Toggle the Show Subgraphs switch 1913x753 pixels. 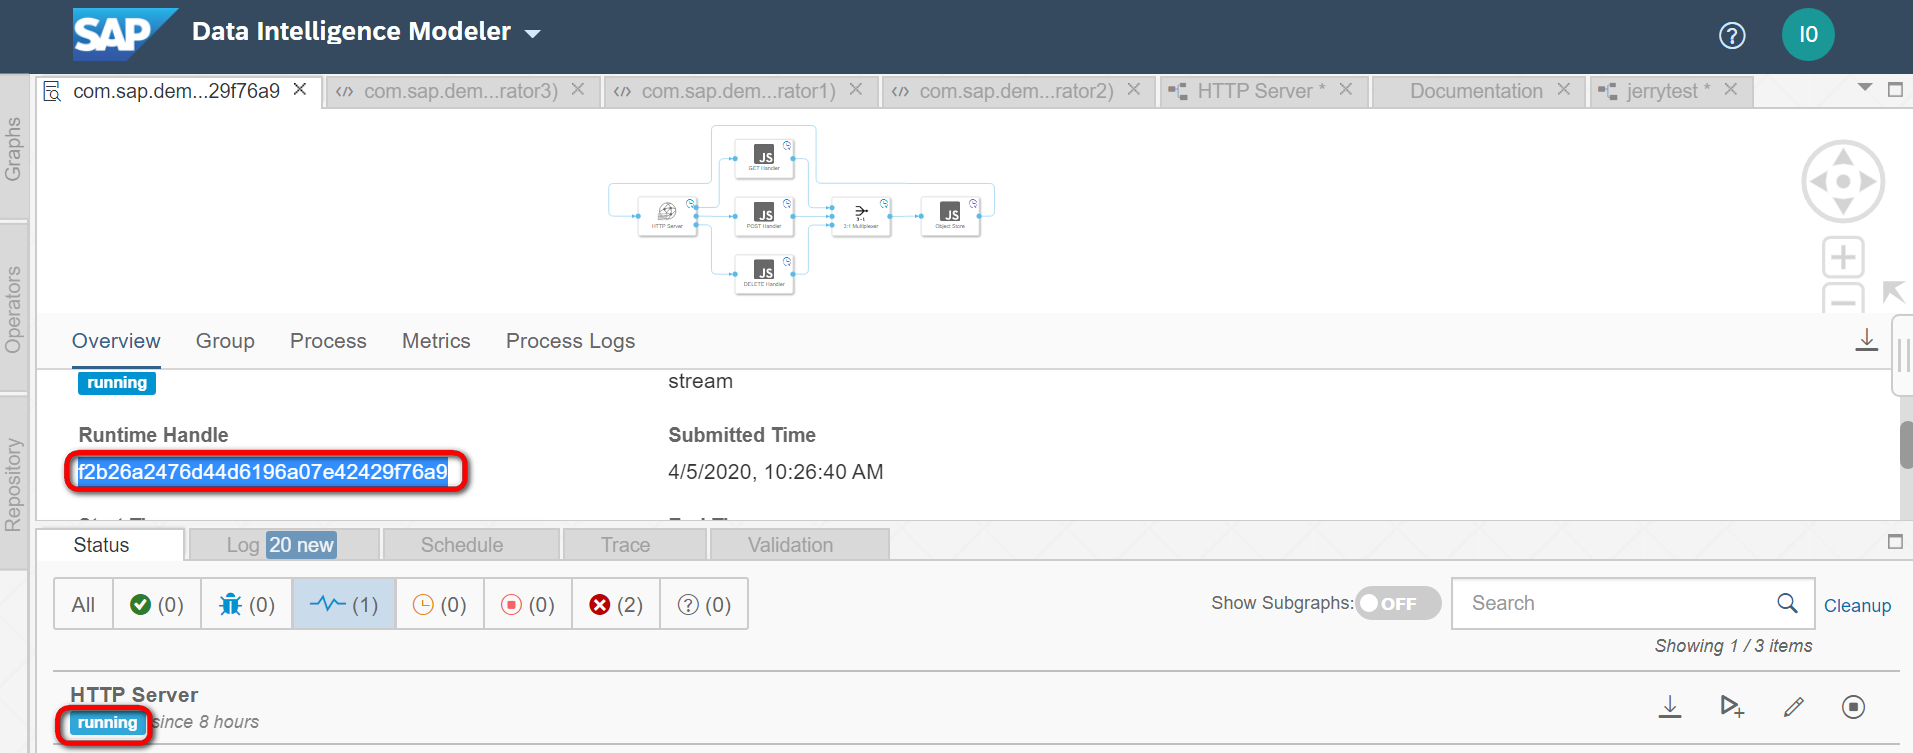click(1398, 603)
